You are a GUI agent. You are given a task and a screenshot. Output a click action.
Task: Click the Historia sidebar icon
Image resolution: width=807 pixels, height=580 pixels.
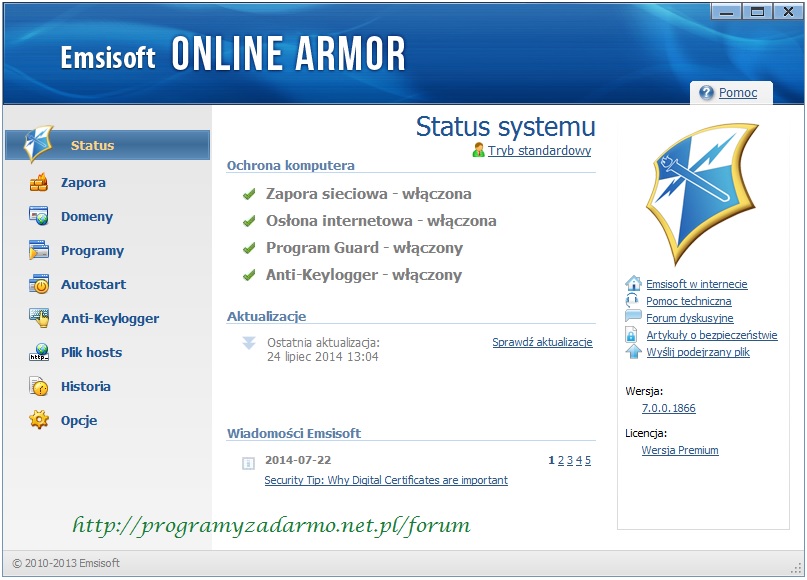pyautogui.click(x=39, y=387)
